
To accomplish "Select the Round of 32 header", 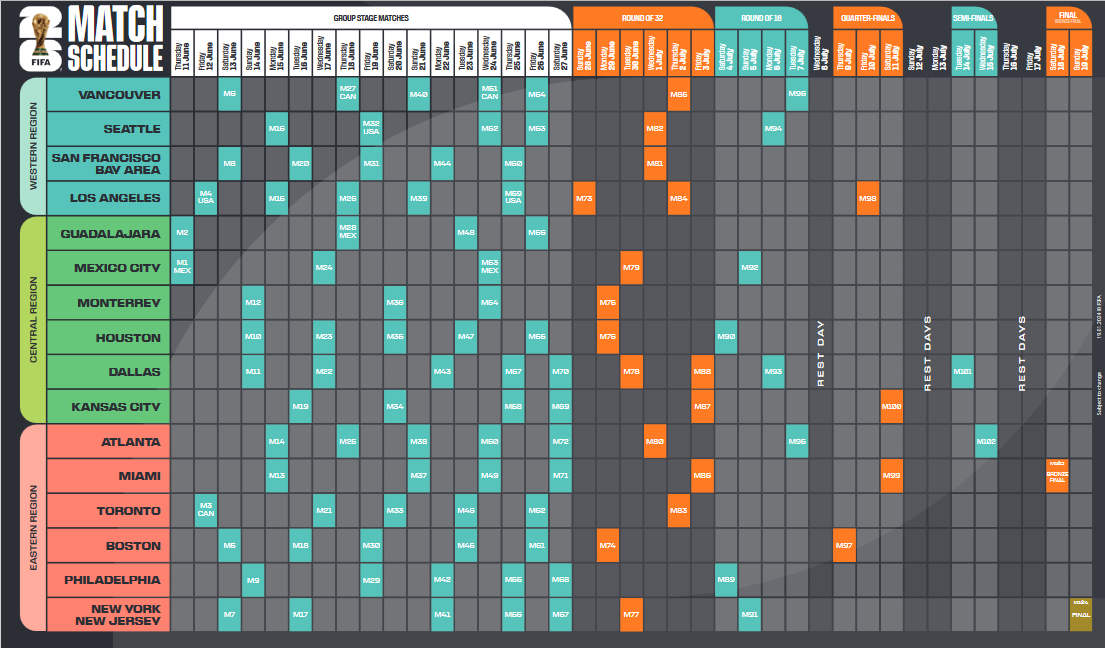I will (x=640, y=18).
